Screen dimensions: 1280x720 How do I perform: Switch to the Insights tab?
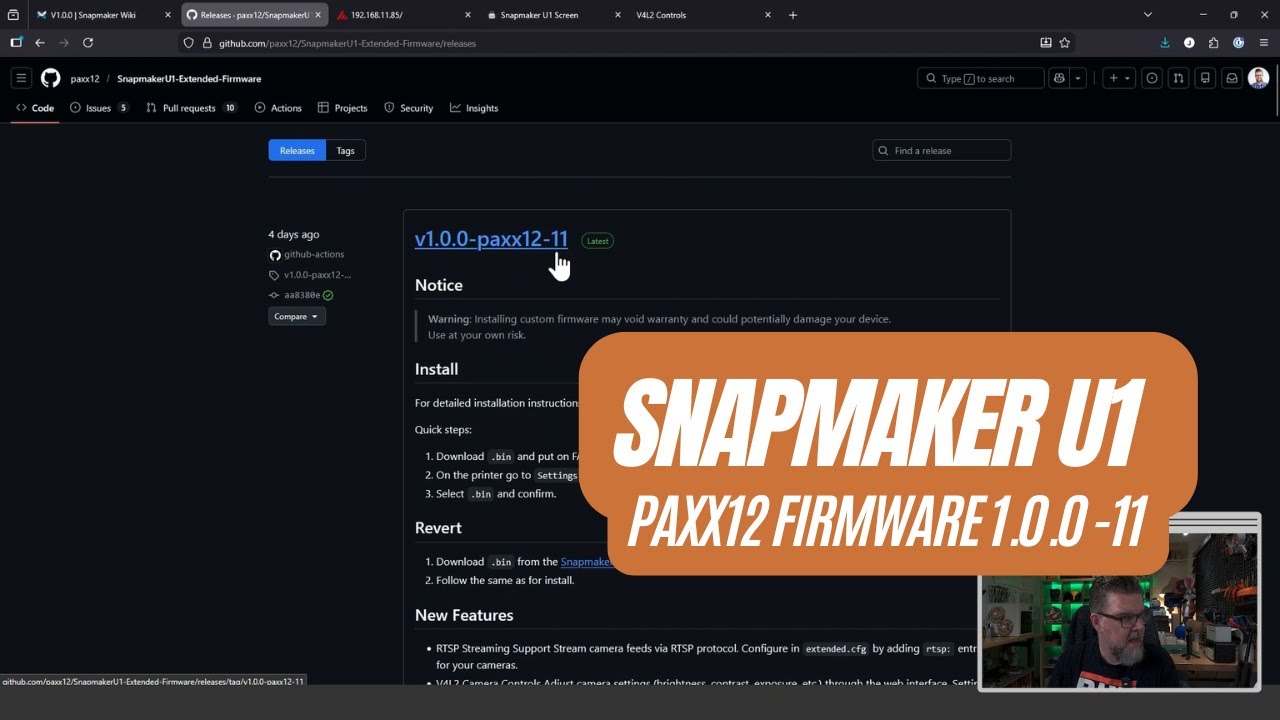click(x=474, y=108)
